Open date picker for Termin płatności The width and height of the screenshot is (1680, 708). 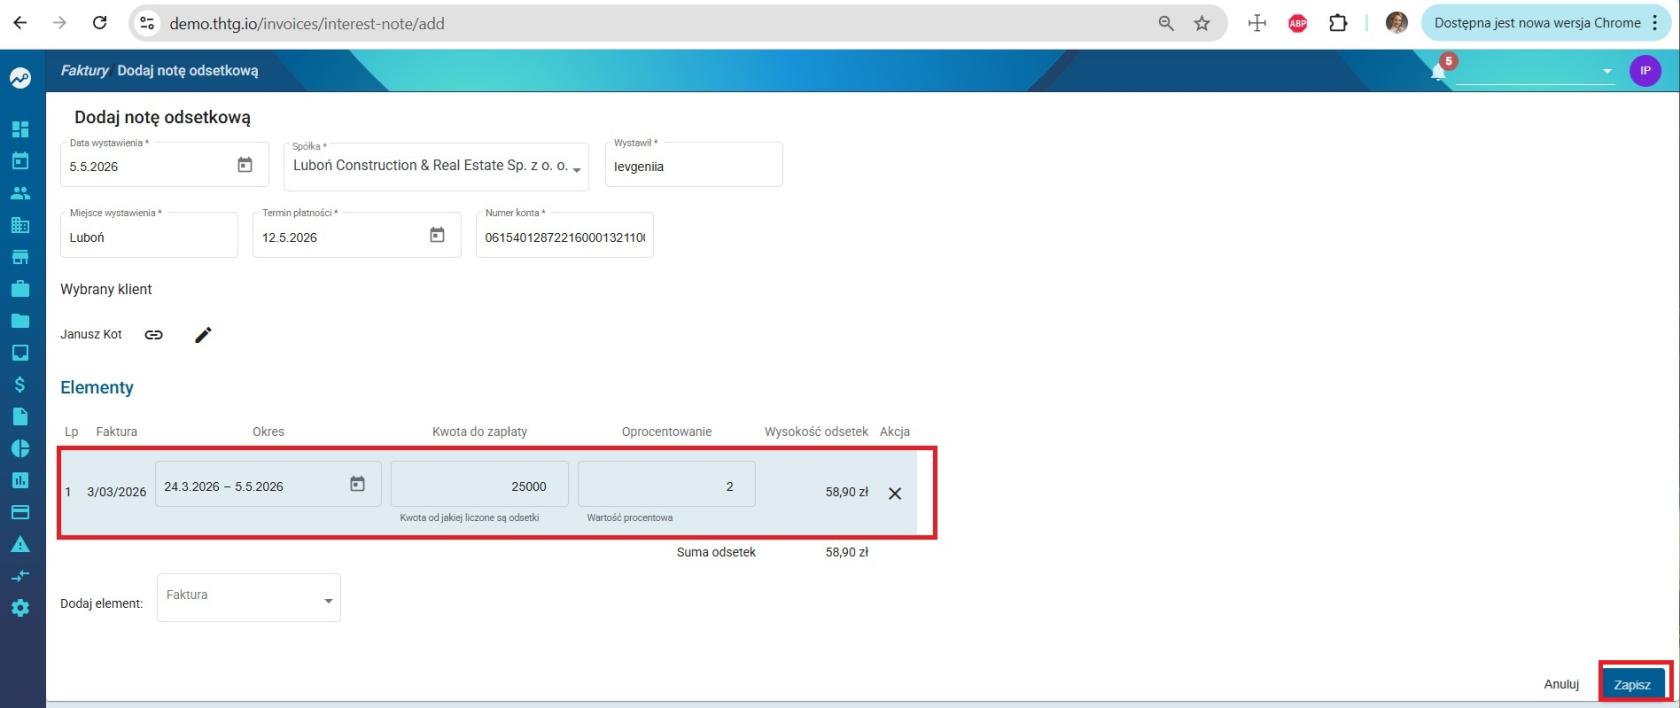(x=437, y=235)
